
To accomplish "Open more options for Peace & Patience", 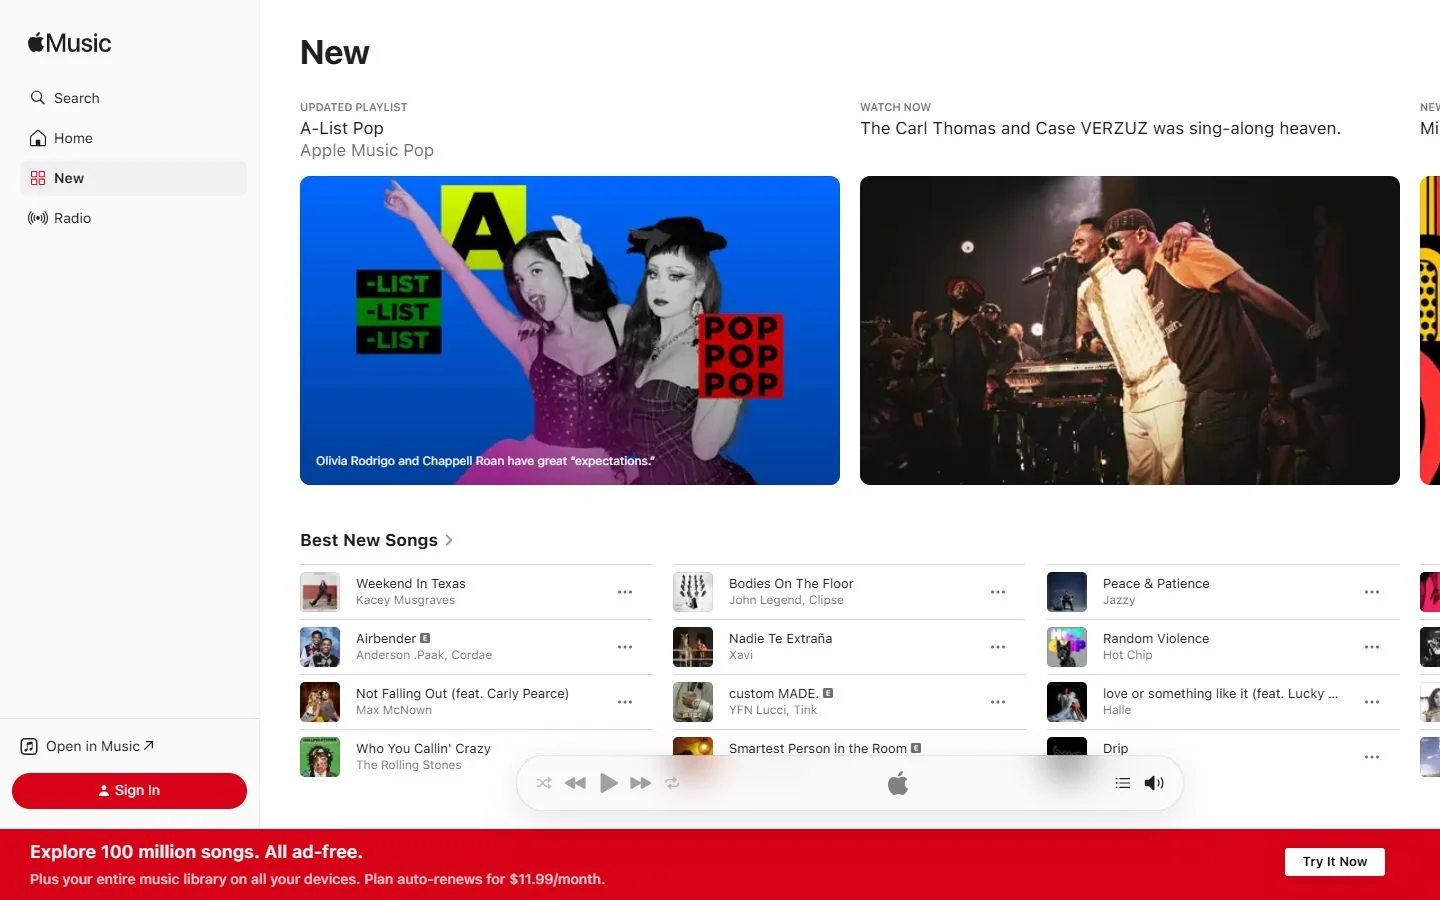I will tap(1372, 592).
